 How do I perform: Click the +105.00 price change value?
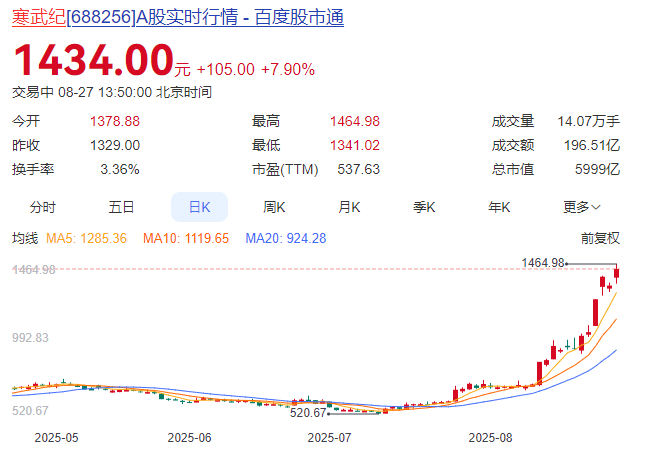pyautogui.click(x=226, y=69)
